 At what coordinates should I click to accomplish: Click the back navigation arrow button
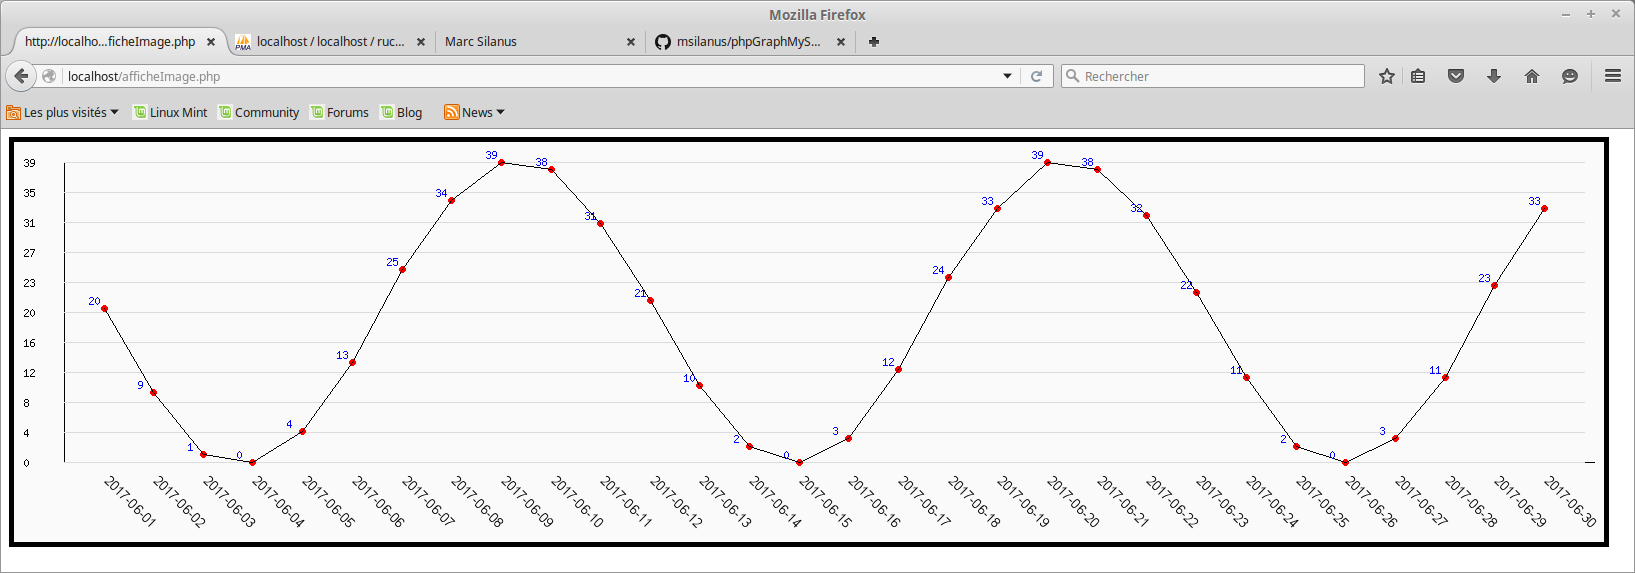click(21, 76)
